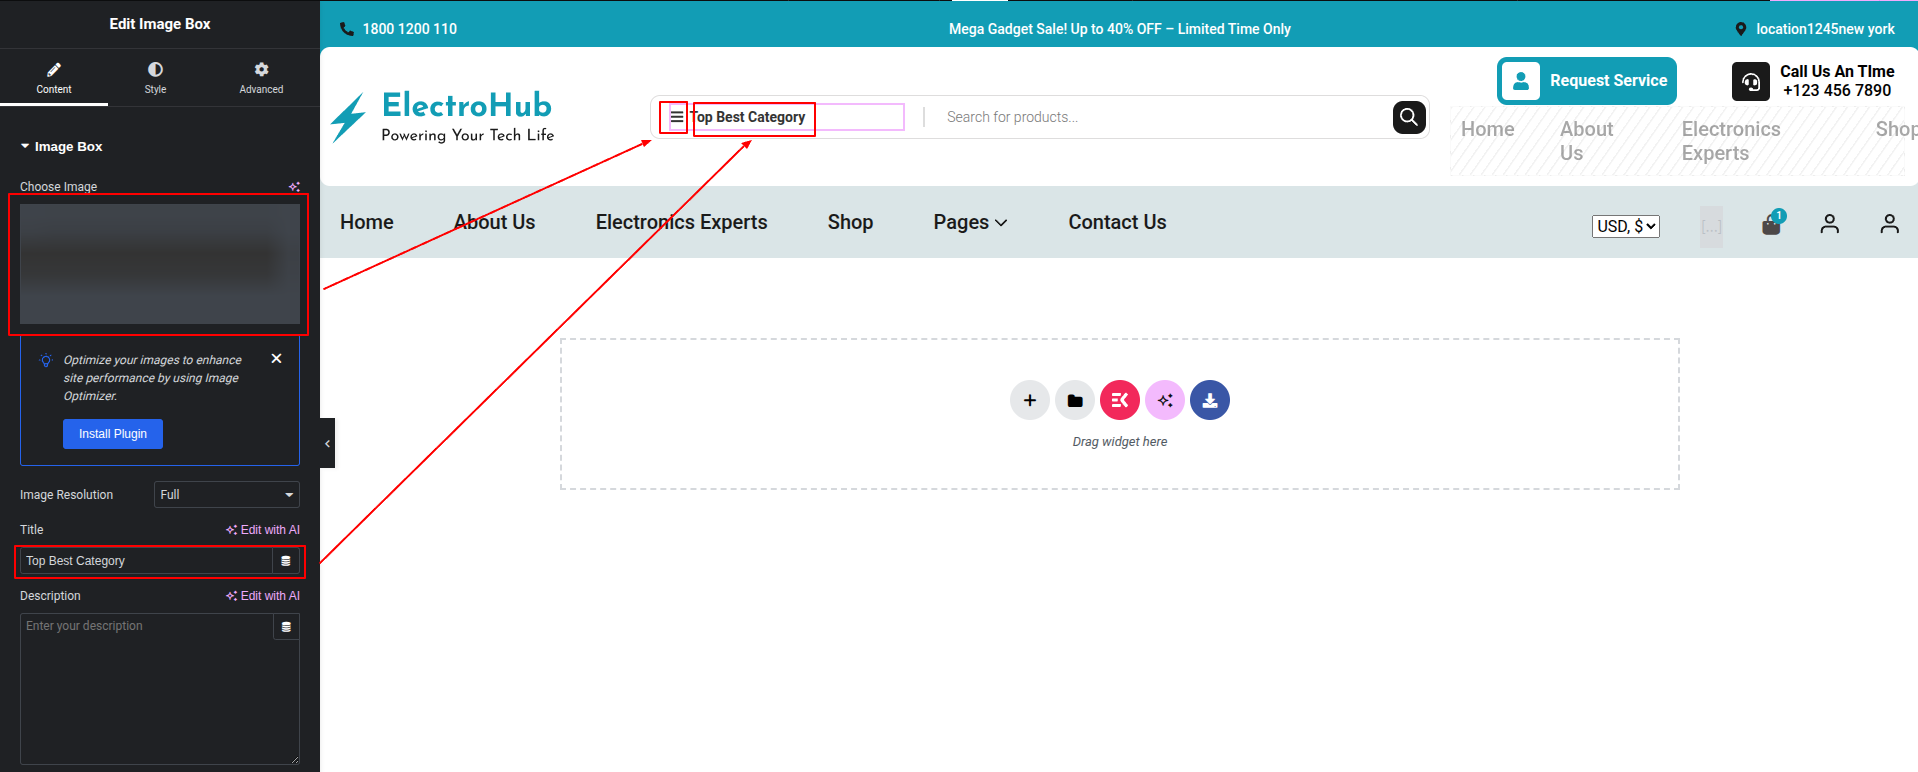Click the hamburger icon beside Top Best Category
Screen dimensions: 1918x772
pyautogui.click(x=676, y=117)
